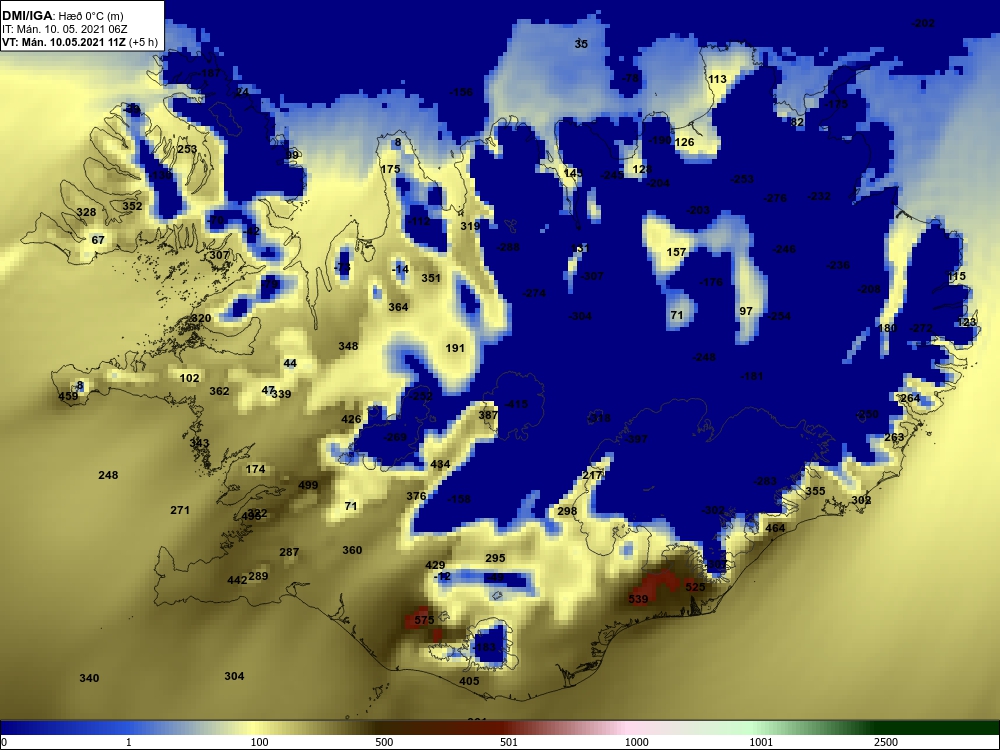This screenshot has height=750, width=1000.
Task: Click the map value '328' in the Westfjords
Action: (x=86, y=213)
